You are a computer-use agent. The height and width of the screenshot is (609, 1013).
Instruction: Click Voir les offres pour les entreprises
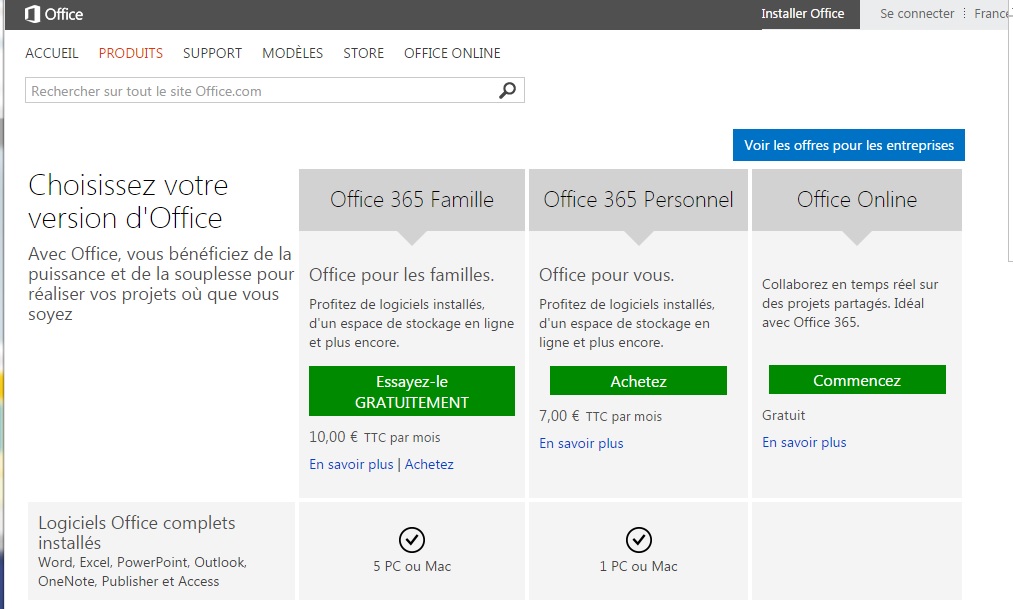849,145
